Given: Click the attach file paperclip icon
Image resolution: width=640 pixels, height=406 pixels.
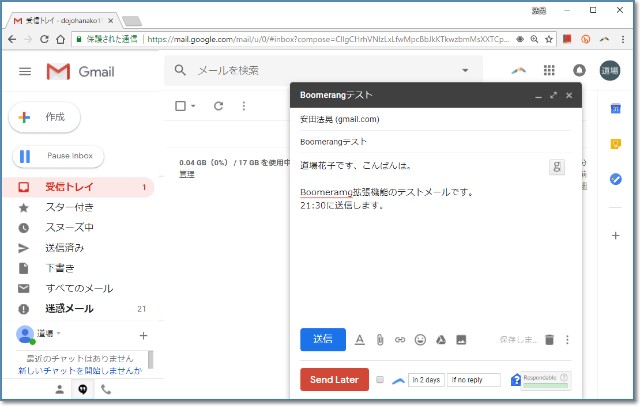Looking at the screenshot, I should (380, 340).
